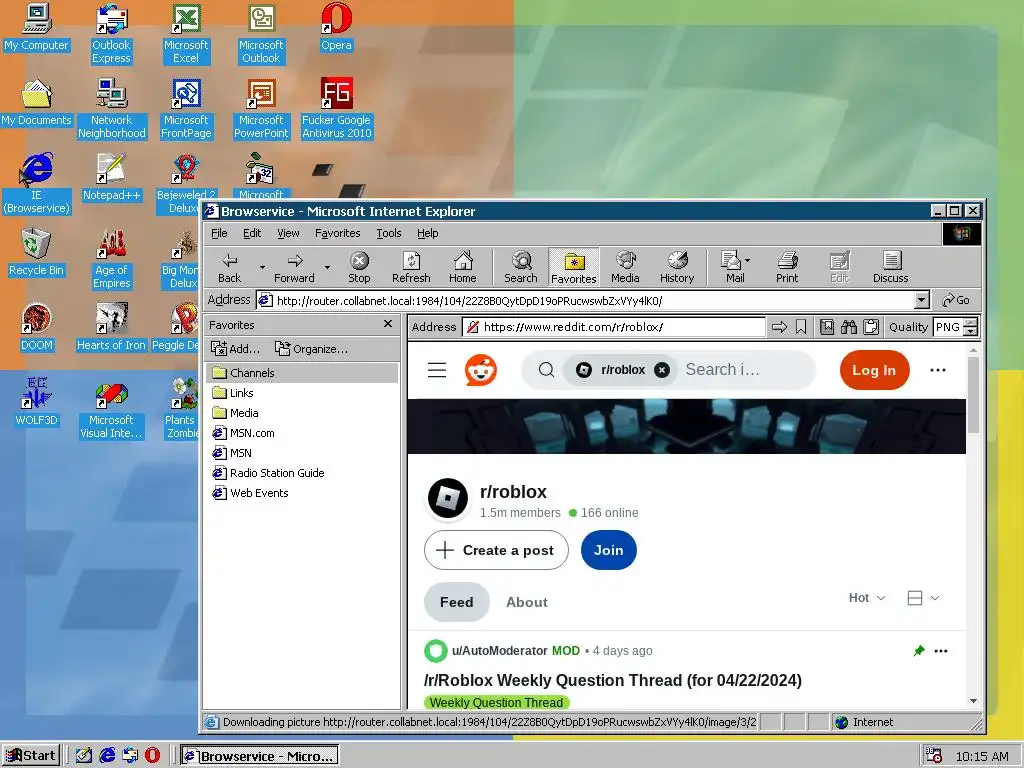Select the Recycle Bin desktop icon
Screen dimensions: 1024x768
click(36, 252)
